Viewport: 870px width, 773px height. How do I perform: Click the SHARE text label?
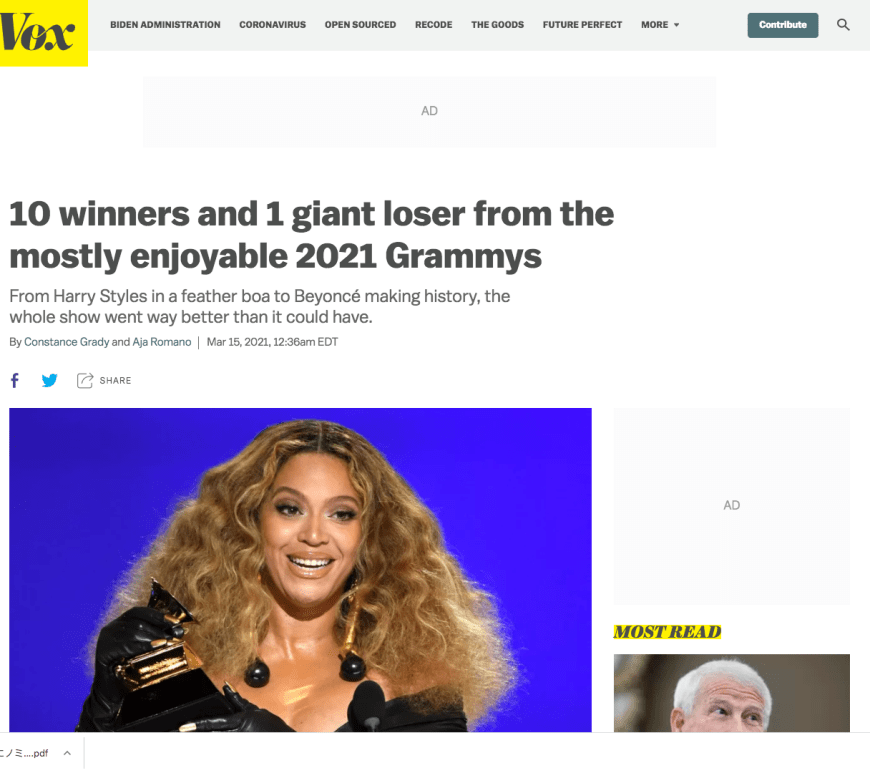[115, 381]
